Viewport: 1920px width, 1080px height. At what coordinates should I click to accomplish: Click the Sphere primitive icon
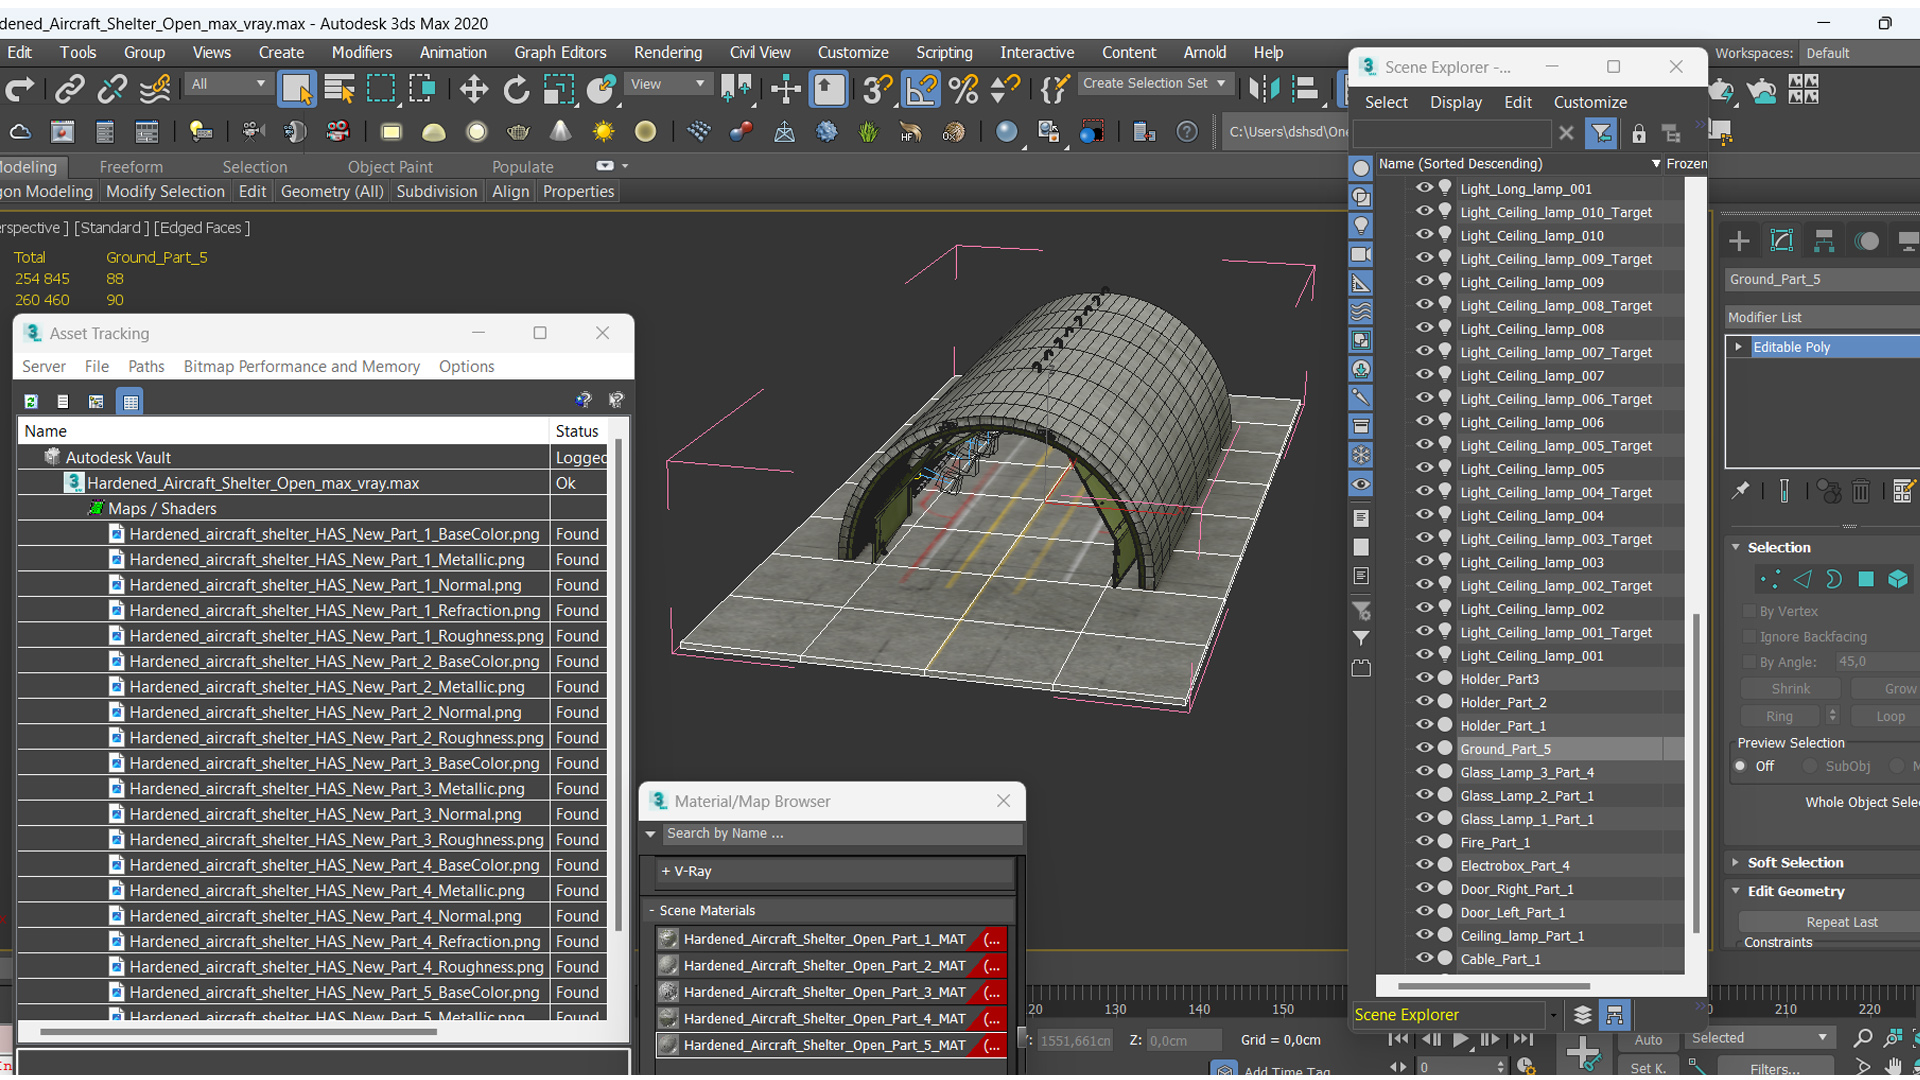[x=477, y=132]
